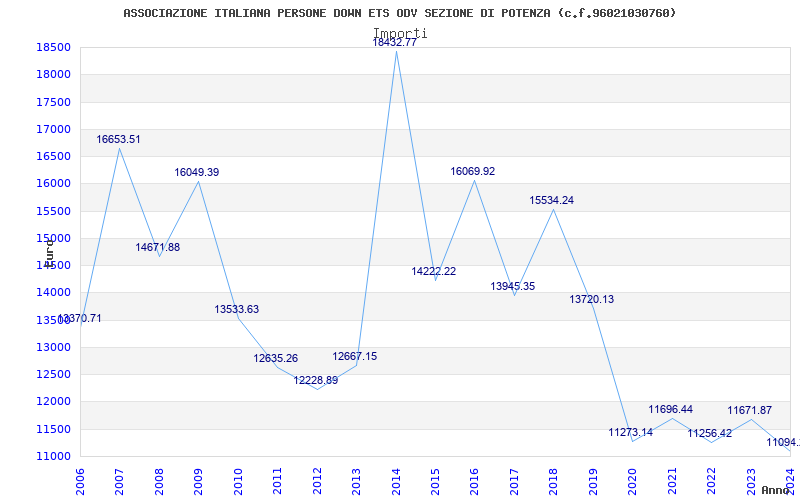800x500 pixels.
Task: Select the 13533.63 data label
Action: click(x=237, y=309)
